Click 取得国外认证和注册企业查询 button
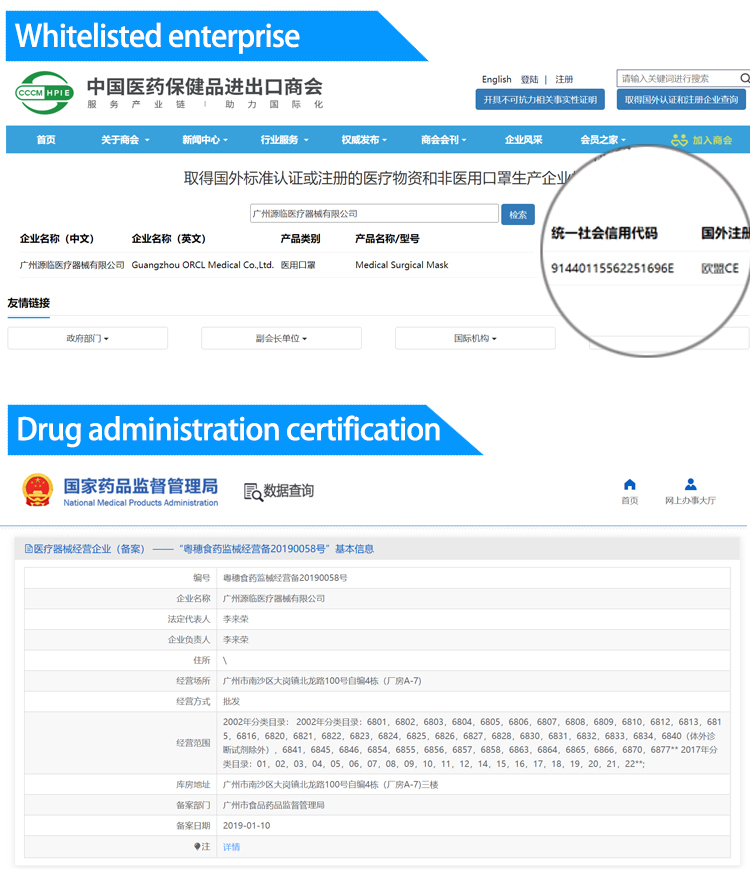This screenshot has width=750, height=869. pyautogui.click(x=681, y=100)
